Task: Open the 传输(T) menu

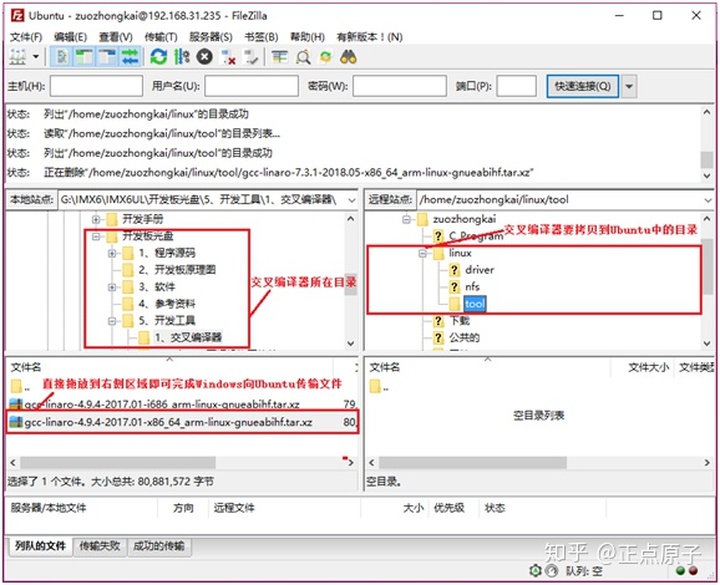Action: point(161,37)
